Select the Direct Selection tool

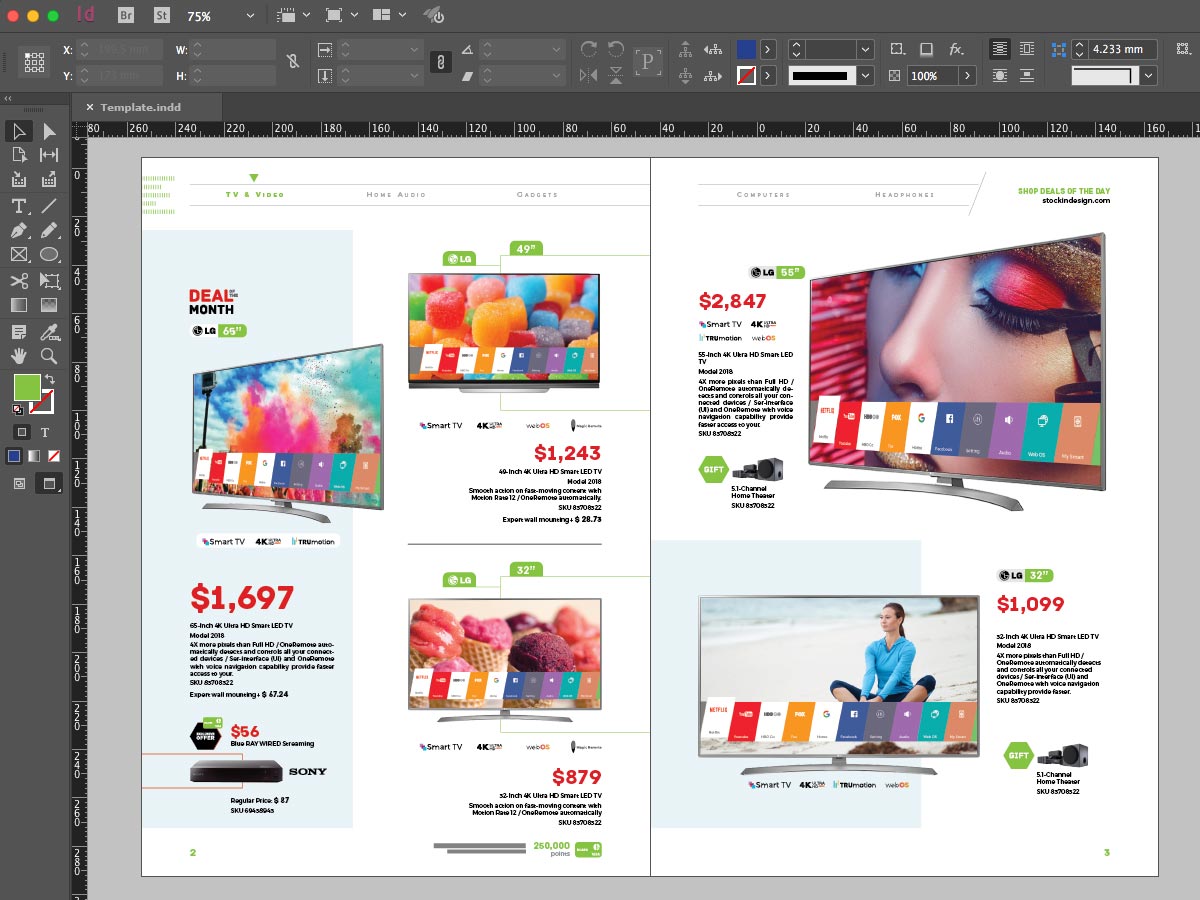pyautogui.click(x=49, y=131)
